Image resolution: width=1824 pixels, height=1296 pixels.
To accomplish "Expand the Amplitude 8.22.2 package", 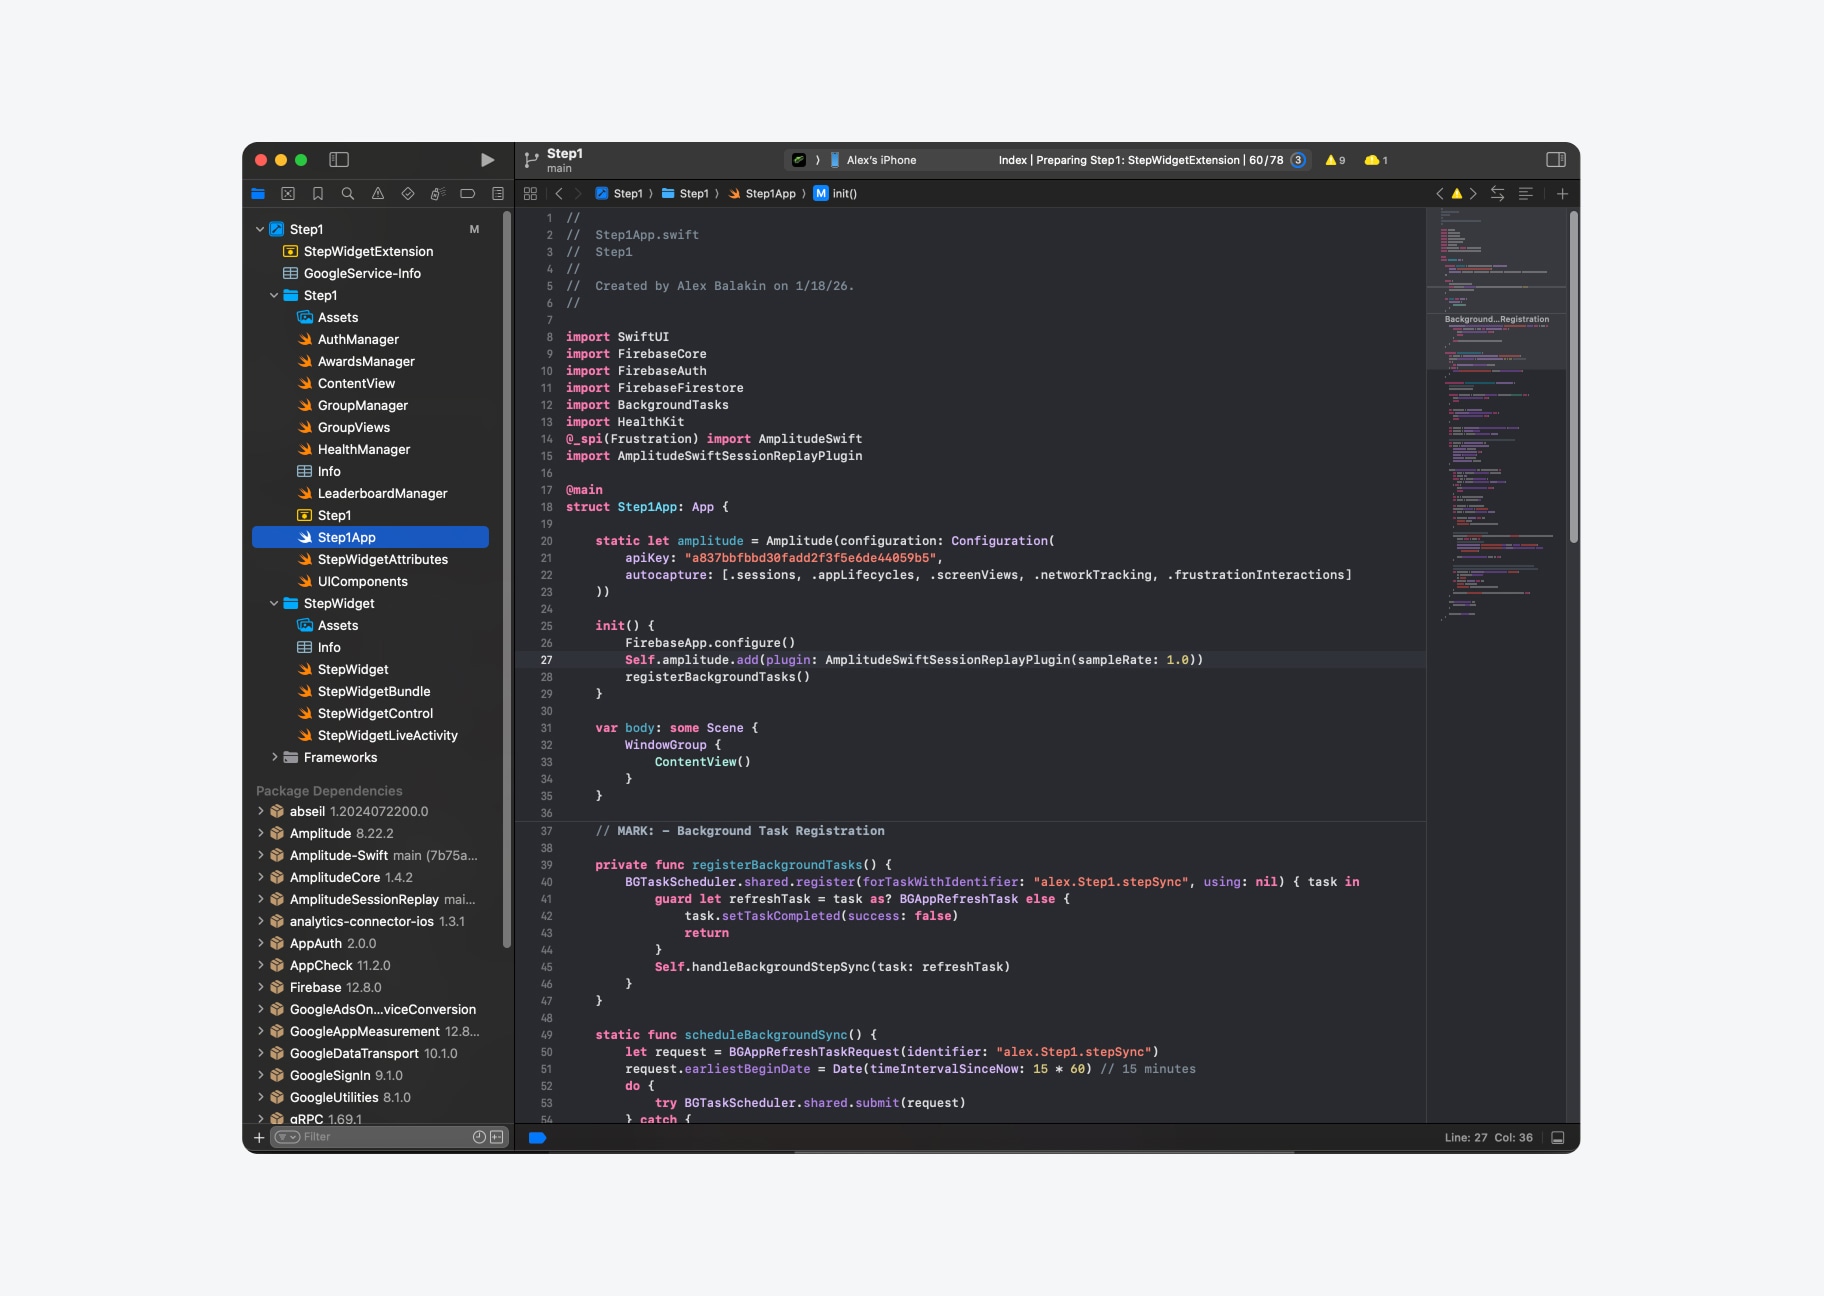I will tap(261, 834).
